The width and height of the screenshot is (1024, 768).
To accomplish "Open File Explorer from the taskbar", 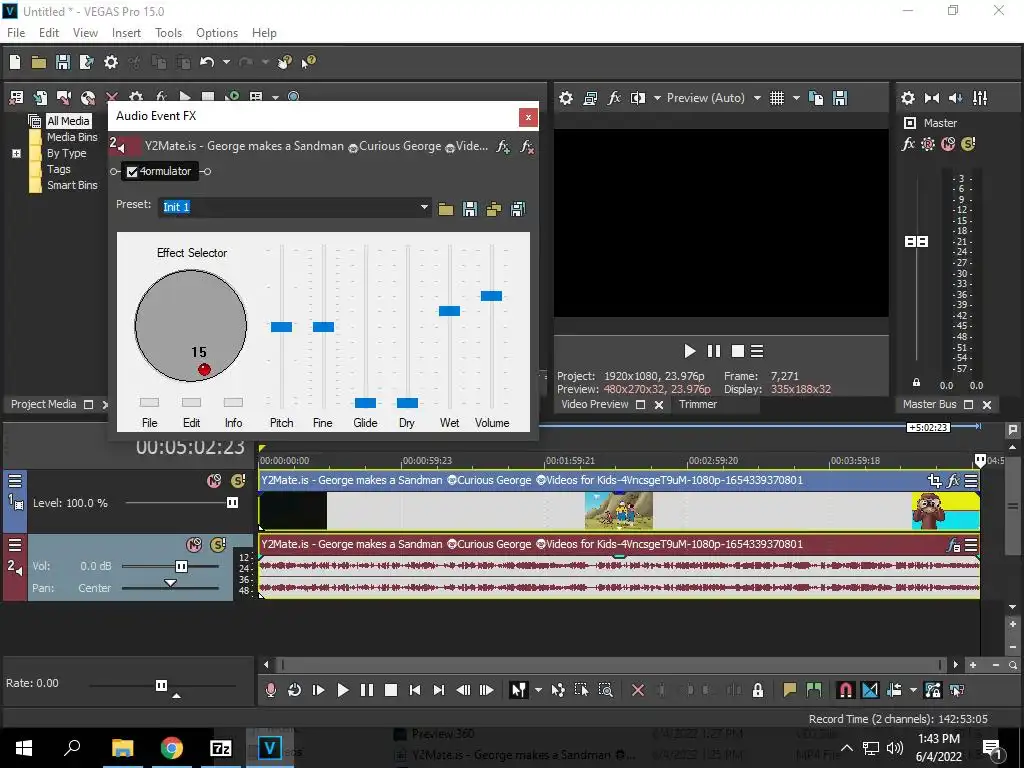I will coord(122,748).
